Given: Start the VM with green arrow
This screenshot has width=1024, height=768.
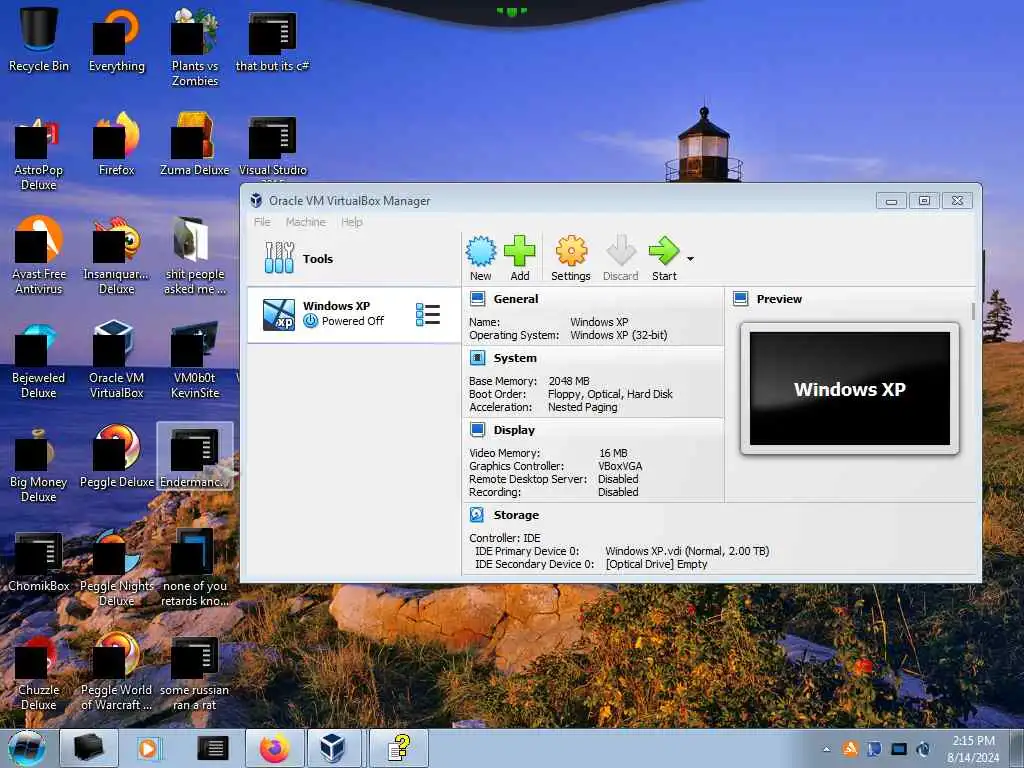Looking at the screenshot, I should (664, 251).
